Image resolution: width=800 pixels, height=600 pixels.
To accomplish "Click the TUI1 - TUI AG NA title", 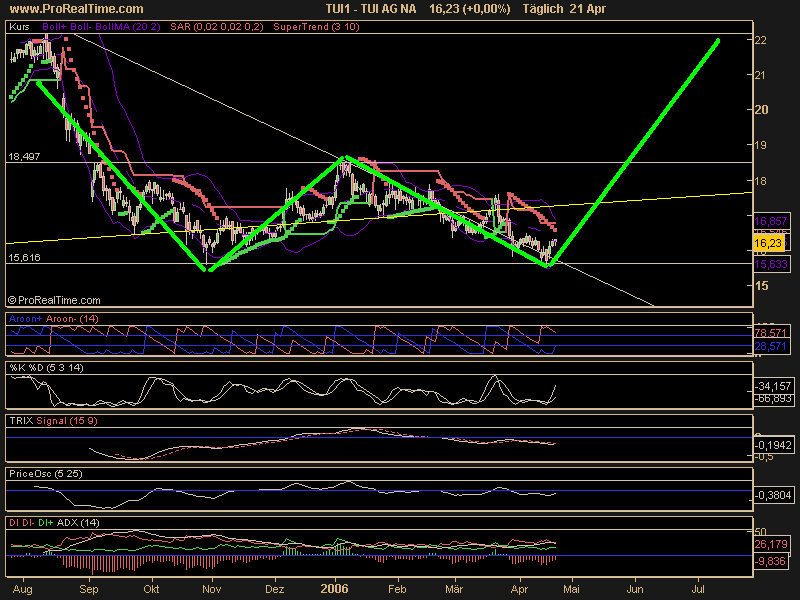I will (370, 9).
